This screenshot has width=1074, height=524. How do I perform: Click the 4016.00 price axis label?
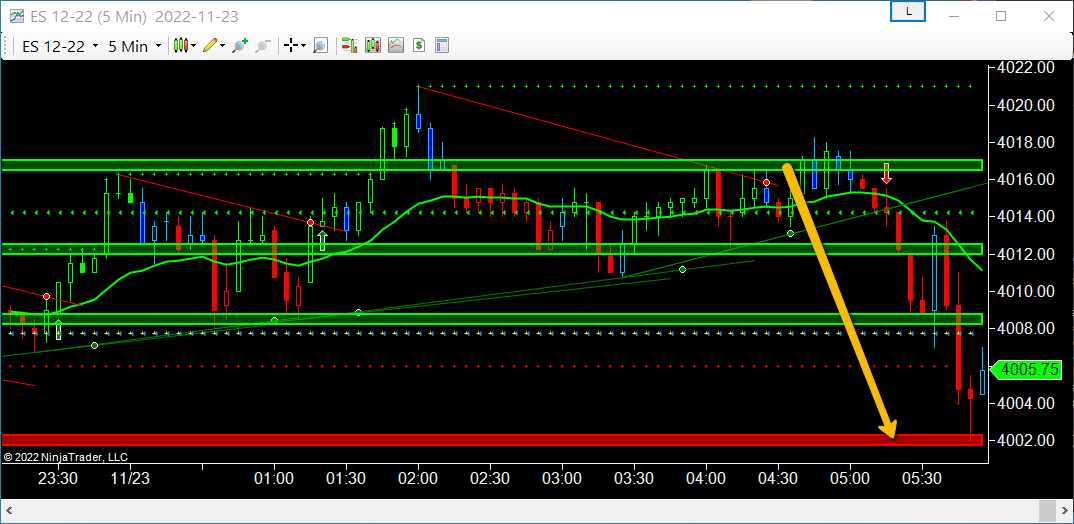pyautogui.click(x=1027, y=179)
